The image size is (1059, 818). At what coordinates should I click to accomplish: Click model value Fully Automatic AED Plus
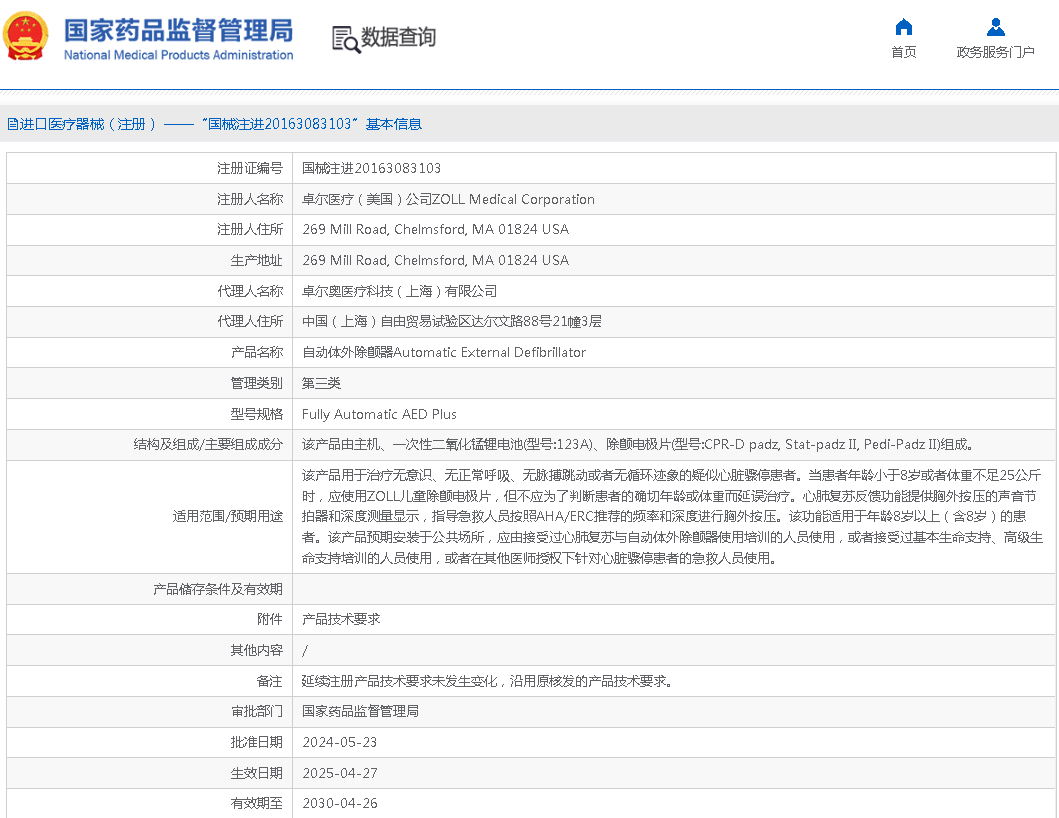click(379, 414)
